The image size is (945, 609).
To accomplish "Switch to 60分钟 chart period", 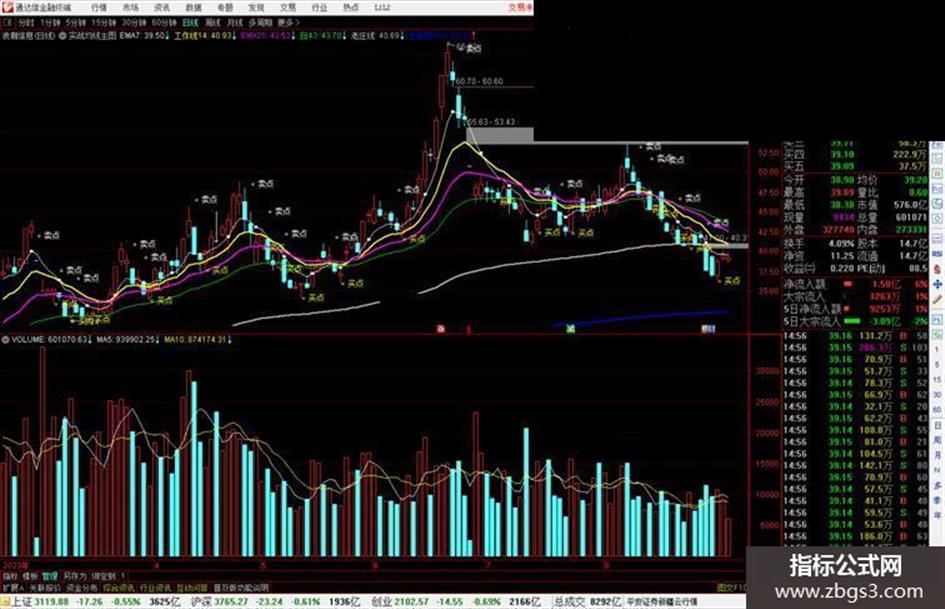I will [x=164, y=23].
